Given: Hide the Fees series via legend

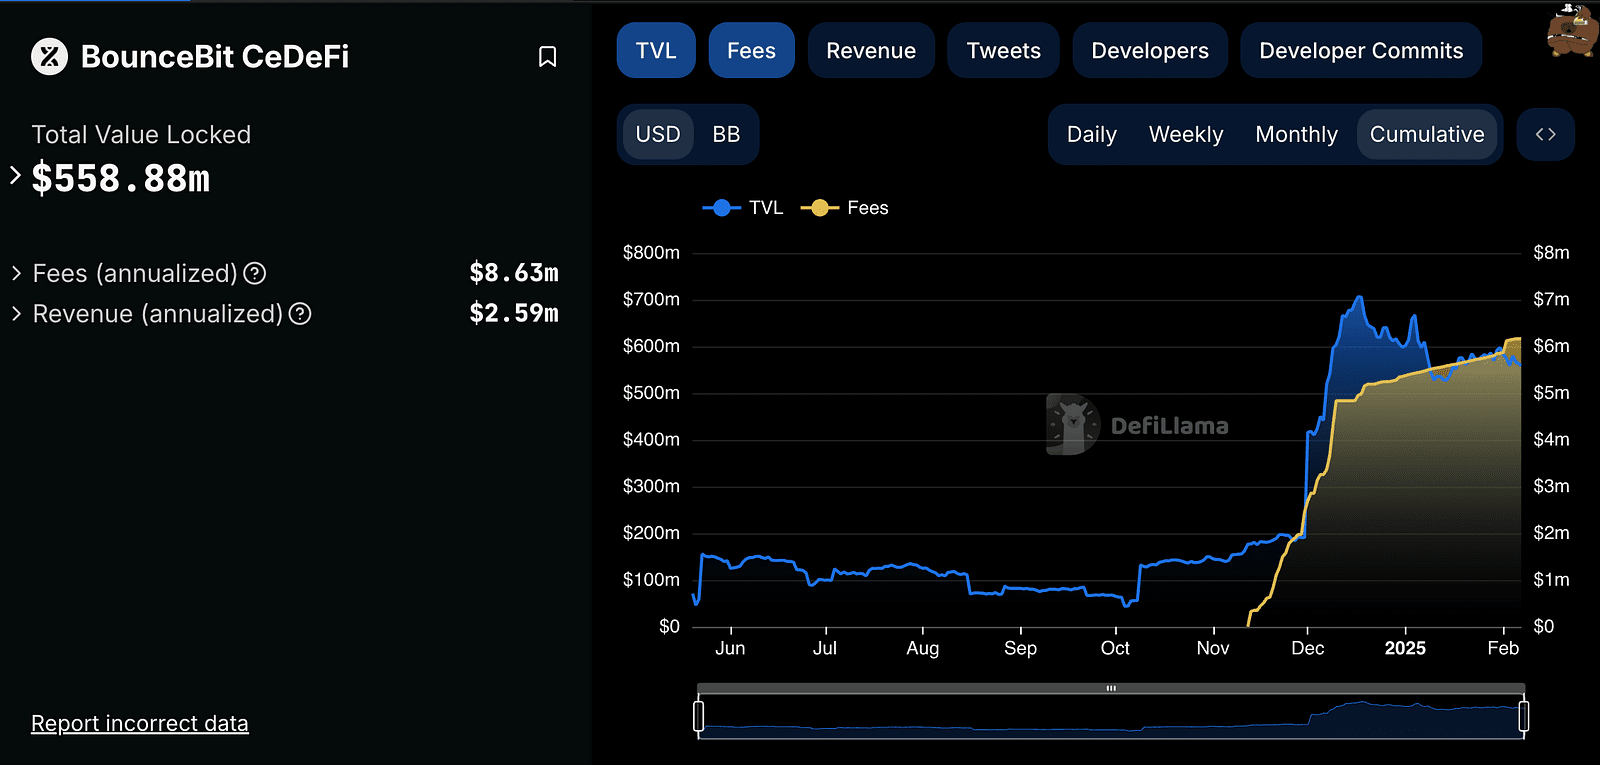Looking at the screenshot, I should [x=845, y=208].
